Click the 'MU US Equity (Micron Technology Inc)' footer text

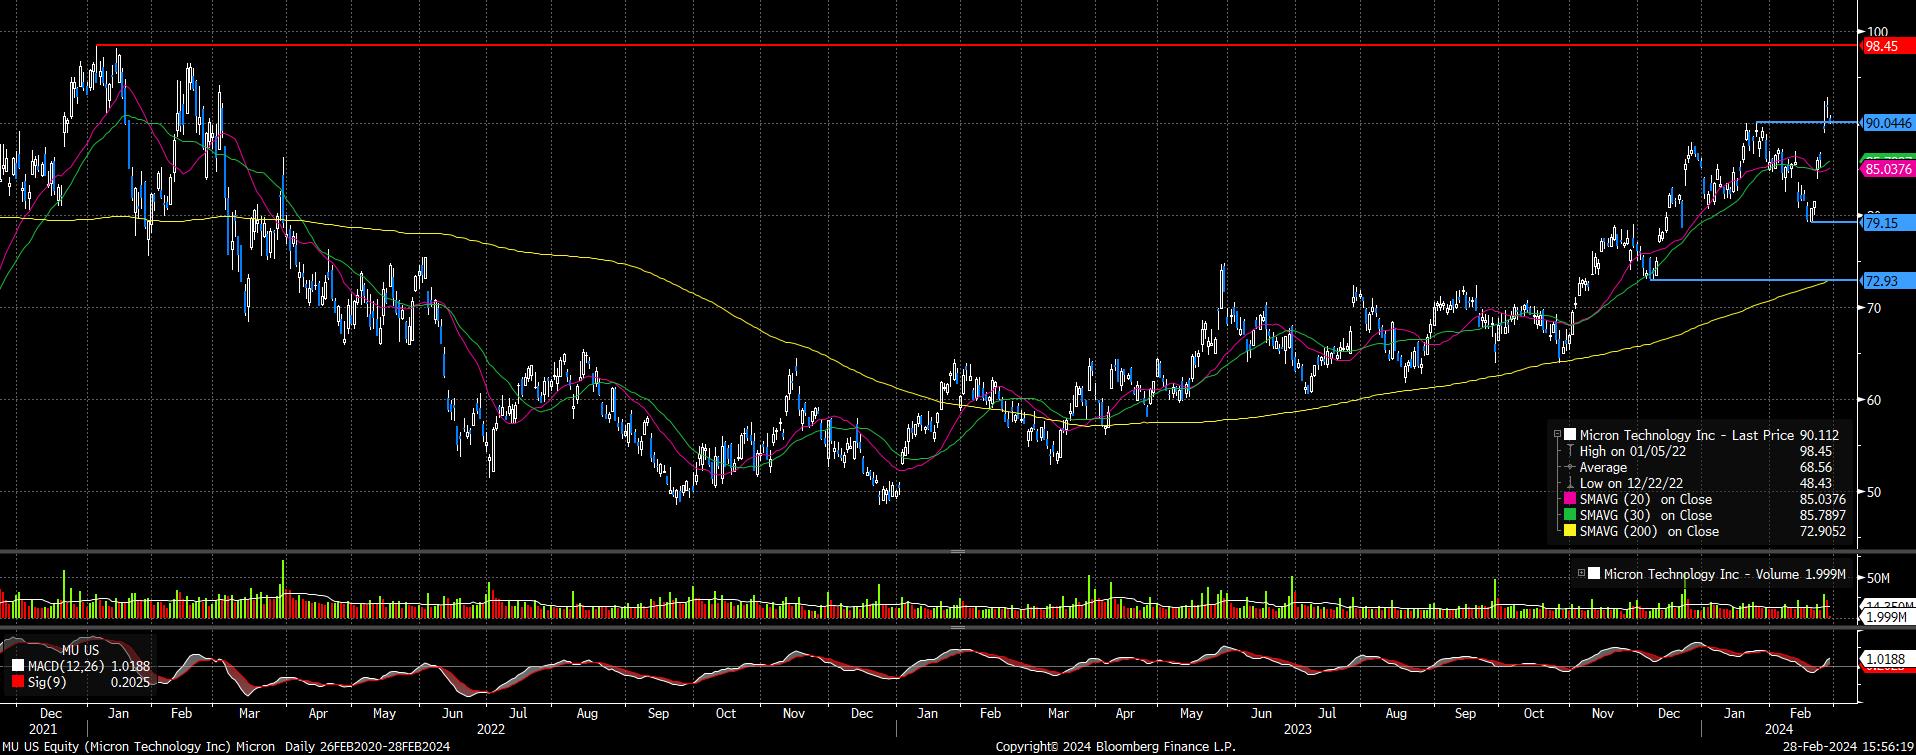(x=116, y=747)
